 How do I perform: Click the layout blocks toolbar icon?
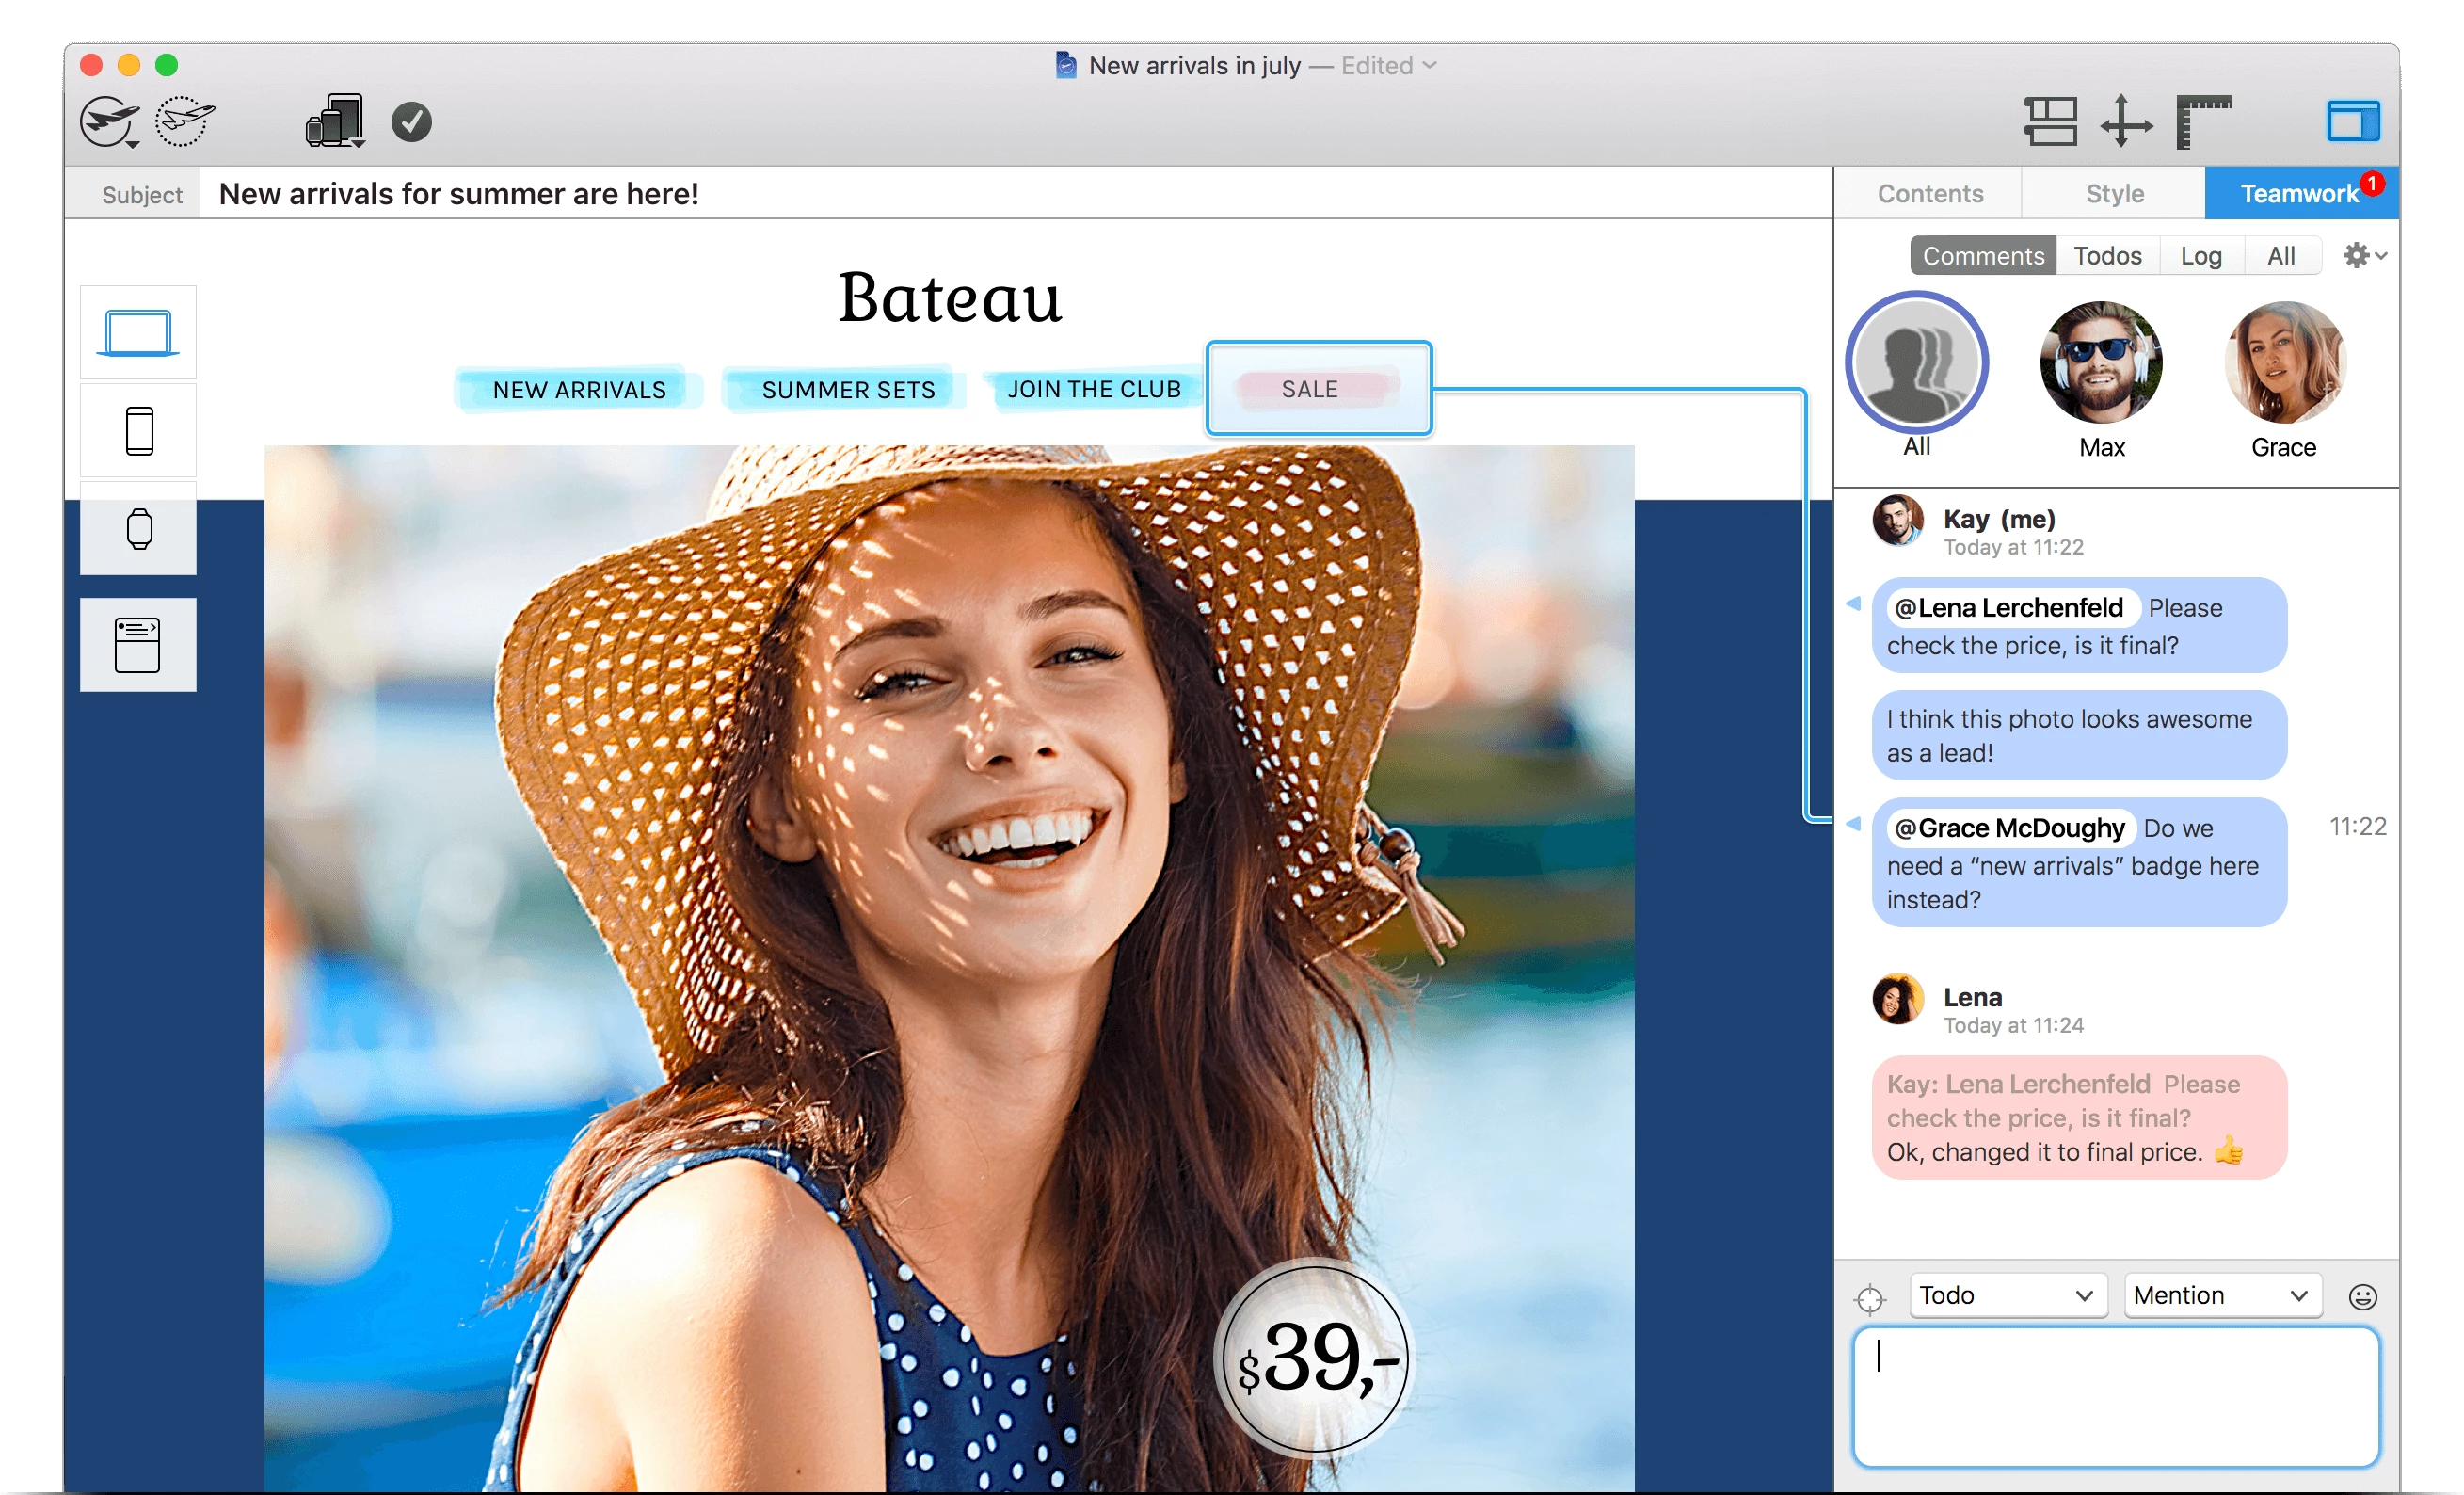point(2050,122)
